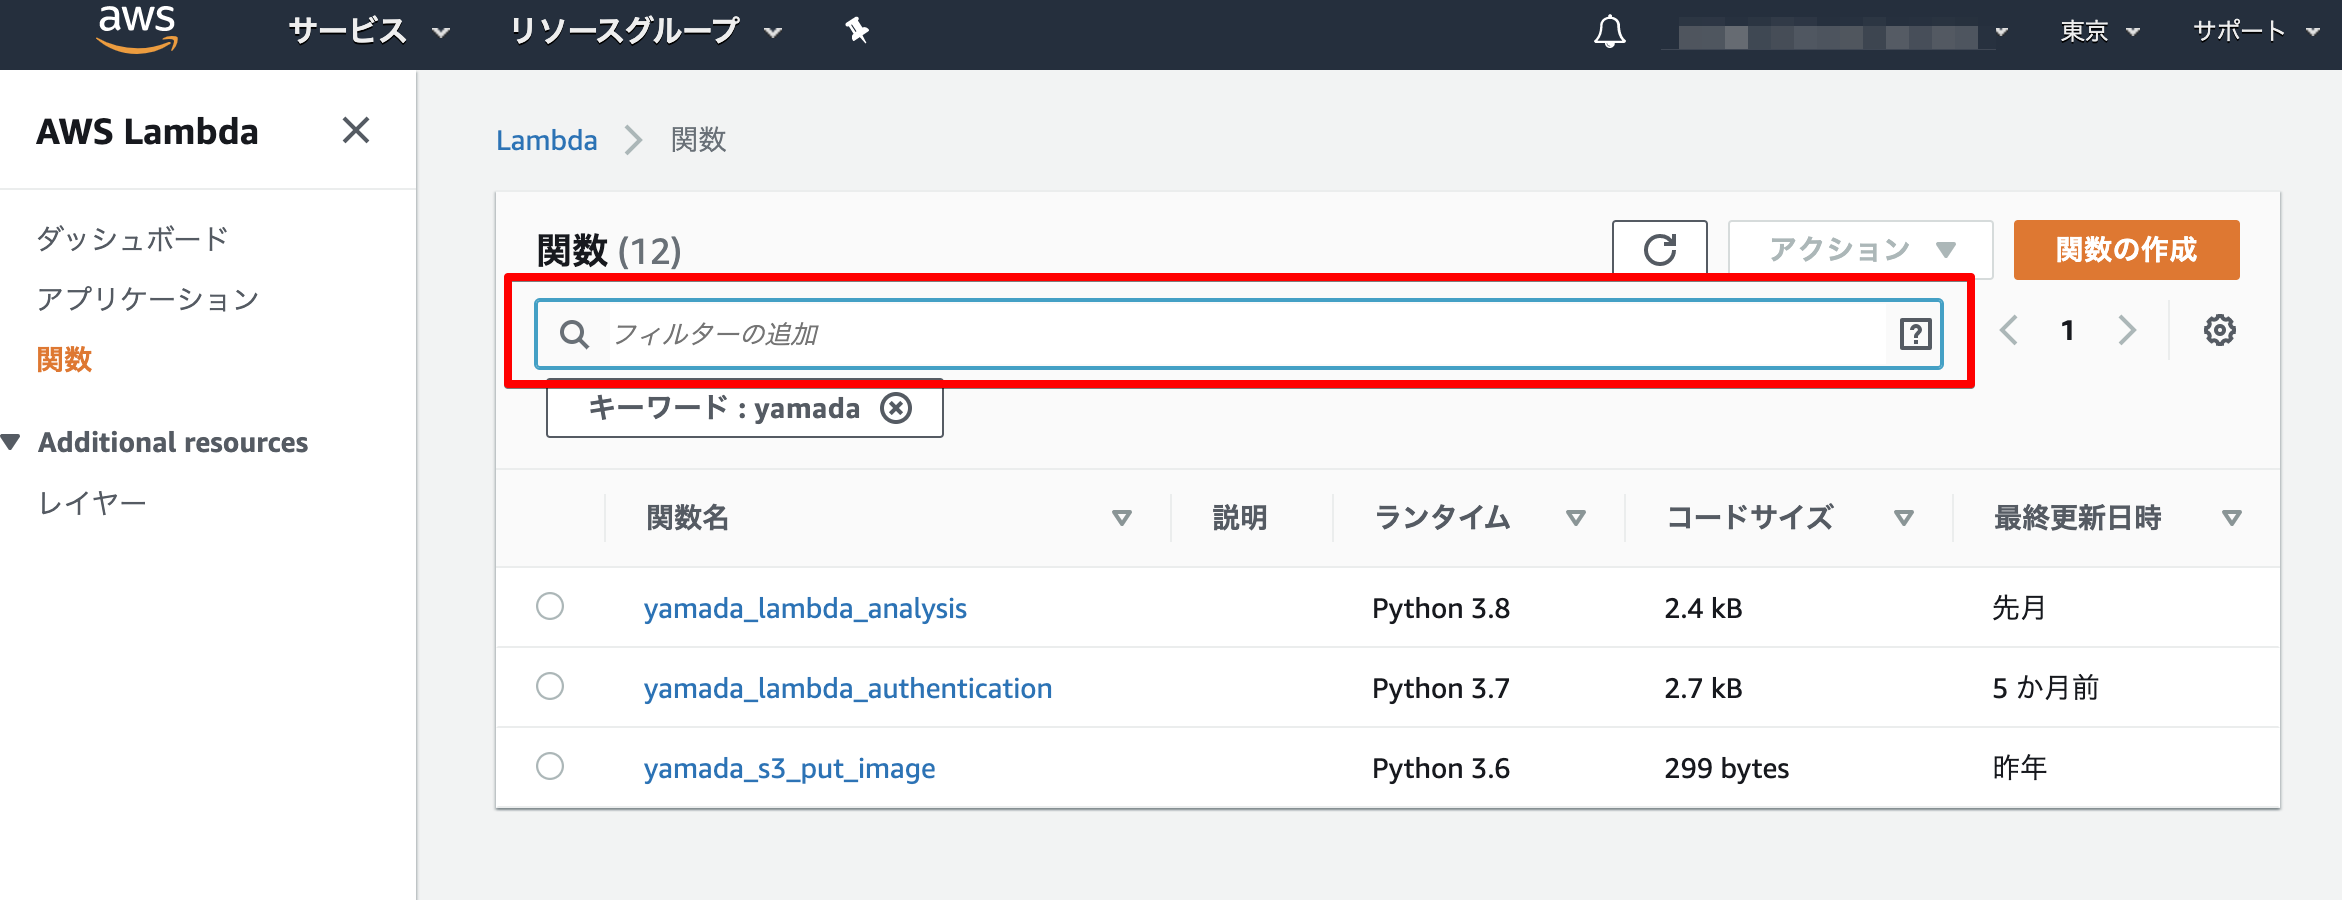Open the 東京 region dropdown
Viewport: 2342px width, 900px height.
click(2100, 31)
